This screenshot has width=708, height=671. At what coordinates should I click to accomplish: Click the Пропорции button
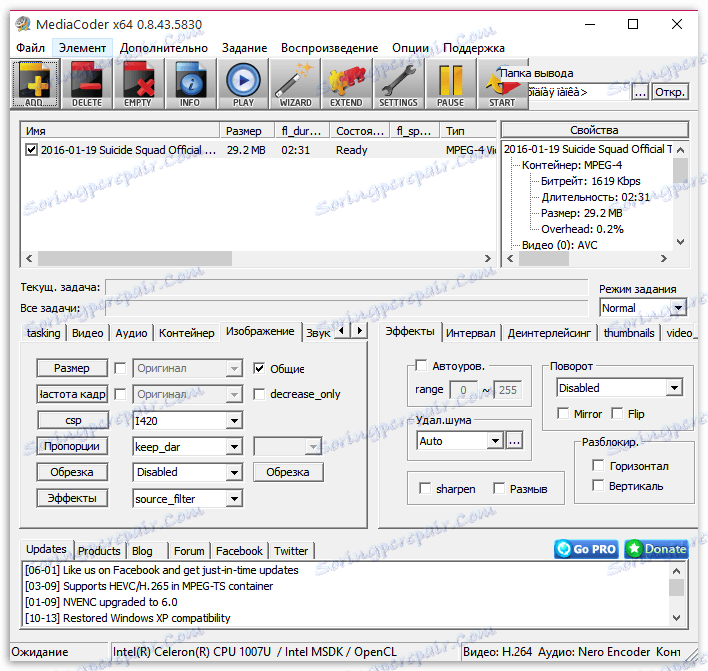[x=72, y=446]
